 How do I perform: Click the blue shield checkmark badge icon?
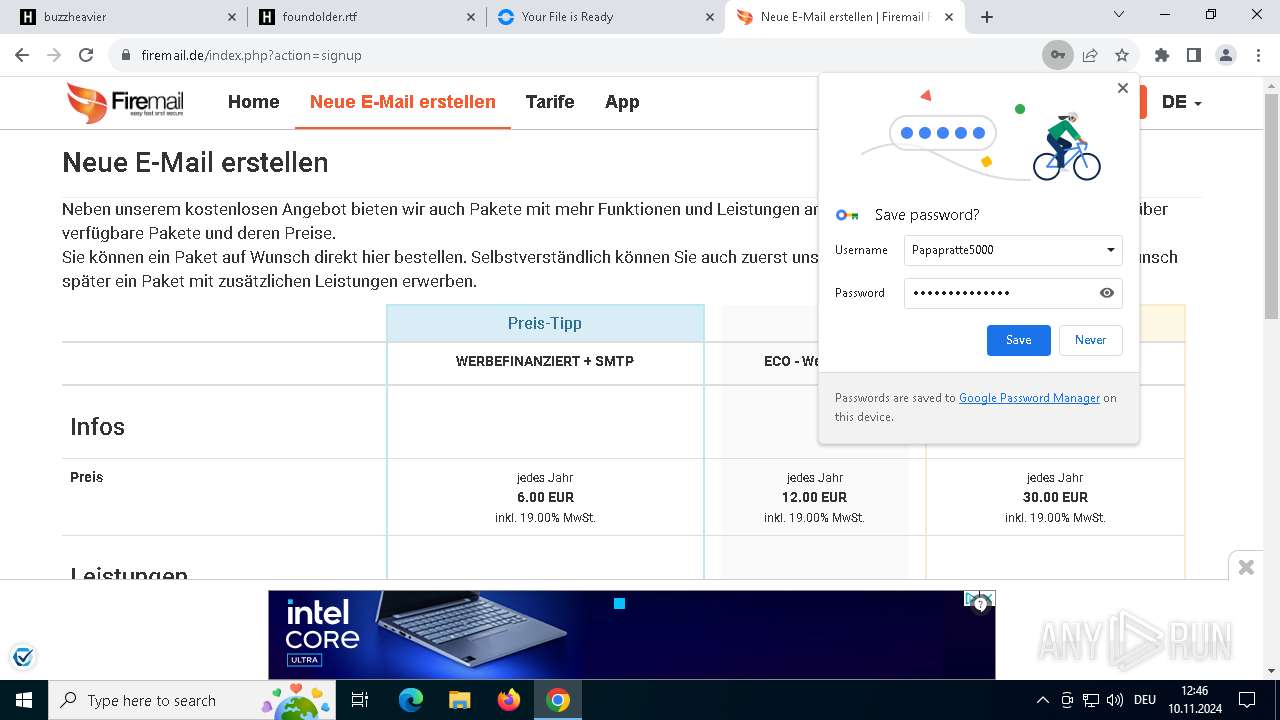click(23, 657)
